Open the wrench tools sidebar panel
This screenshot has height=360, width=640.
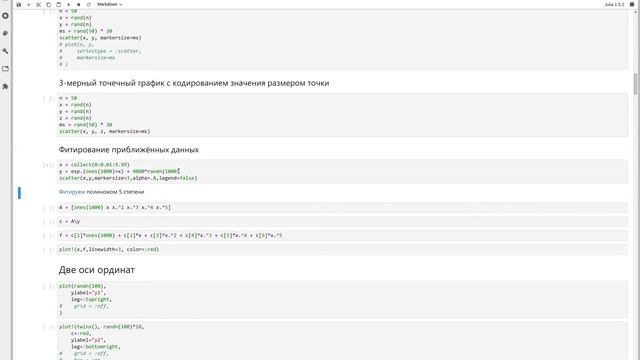5,51
